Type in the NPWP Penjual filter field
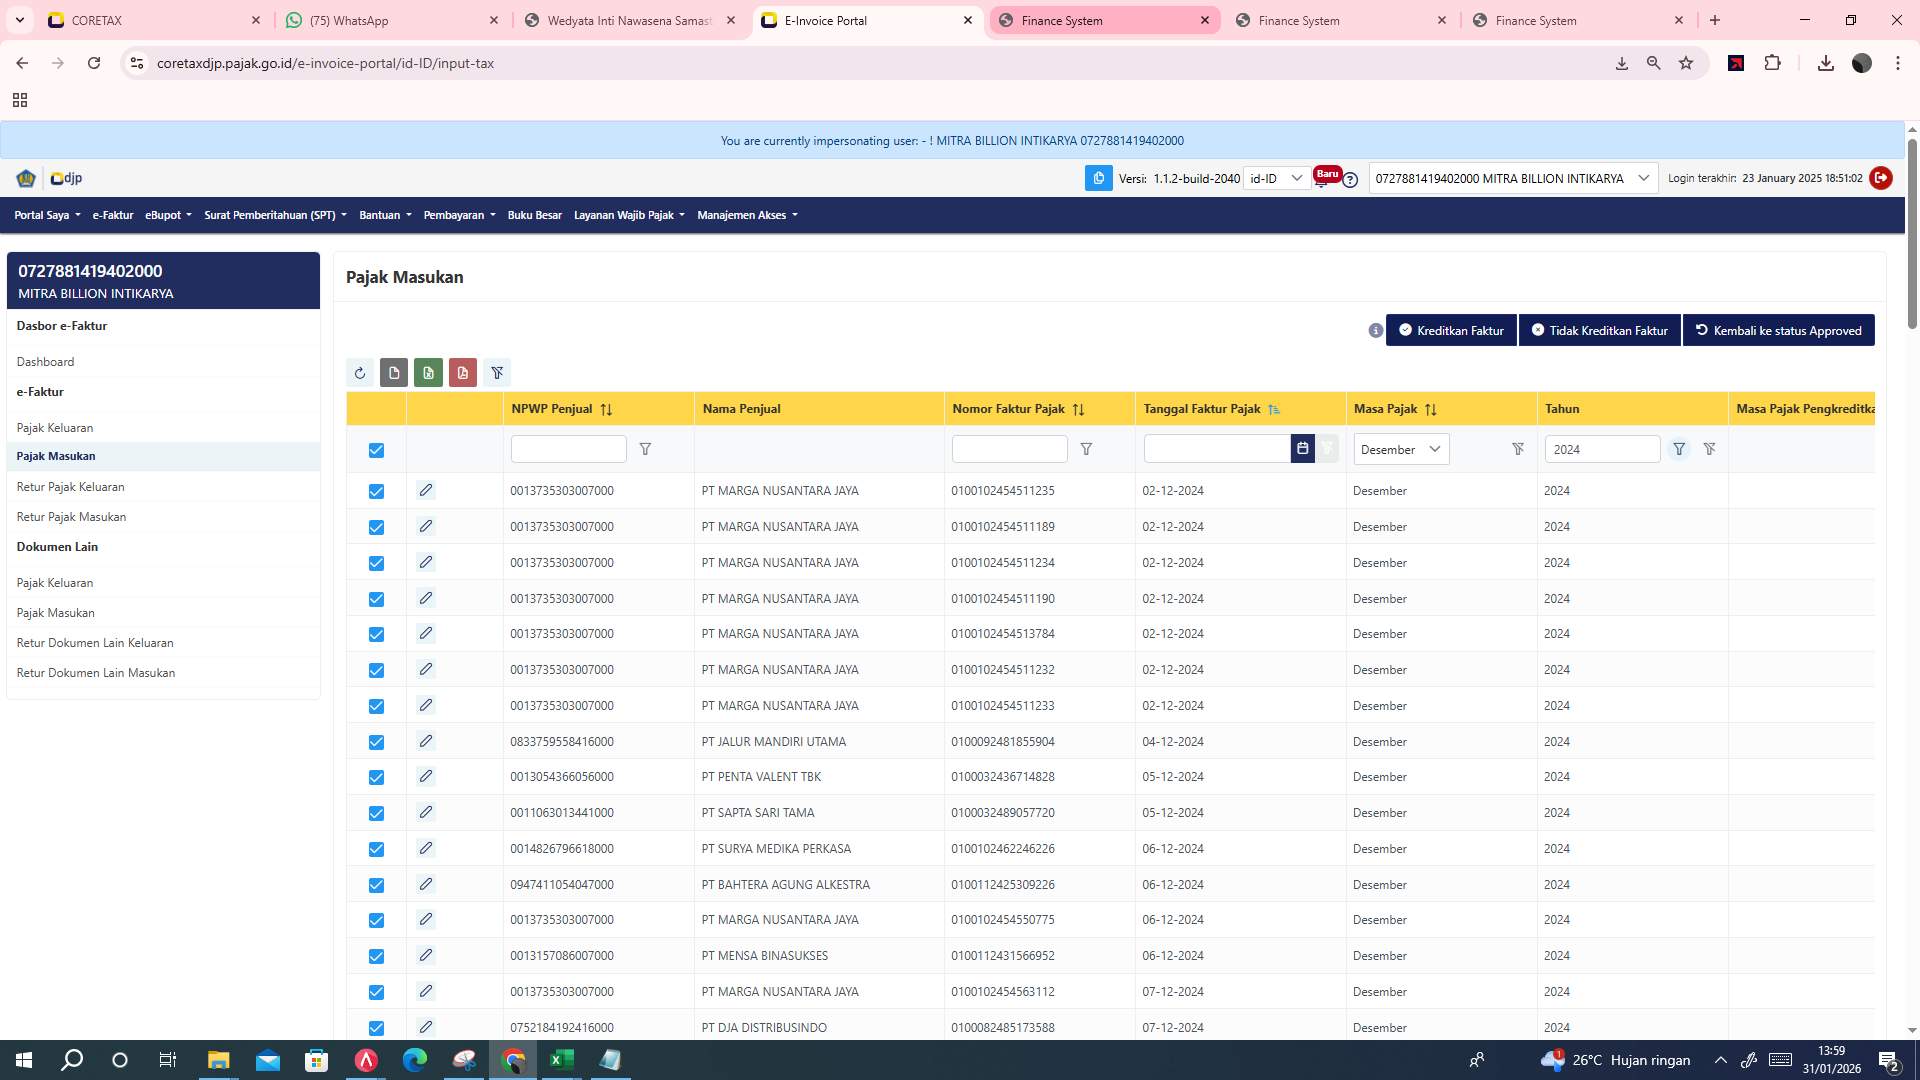The image size is (1920, 1080). pyautogui.click(x=568, y=449)
